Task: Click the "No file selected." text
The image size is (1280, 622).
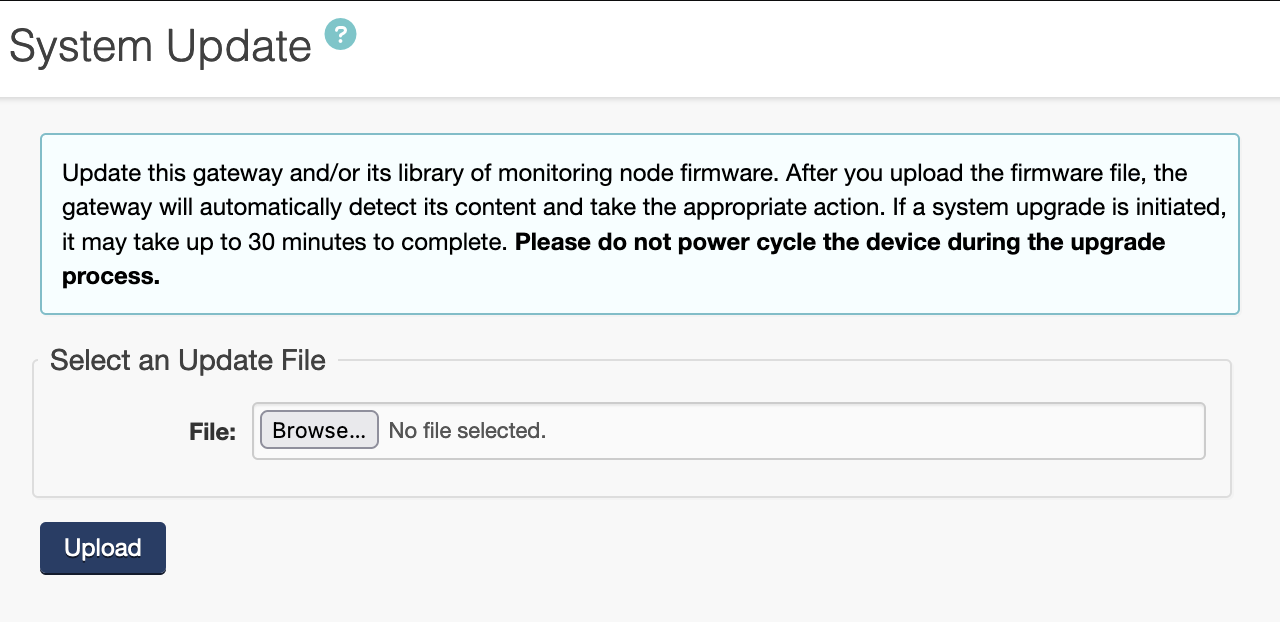Action: 467,431
